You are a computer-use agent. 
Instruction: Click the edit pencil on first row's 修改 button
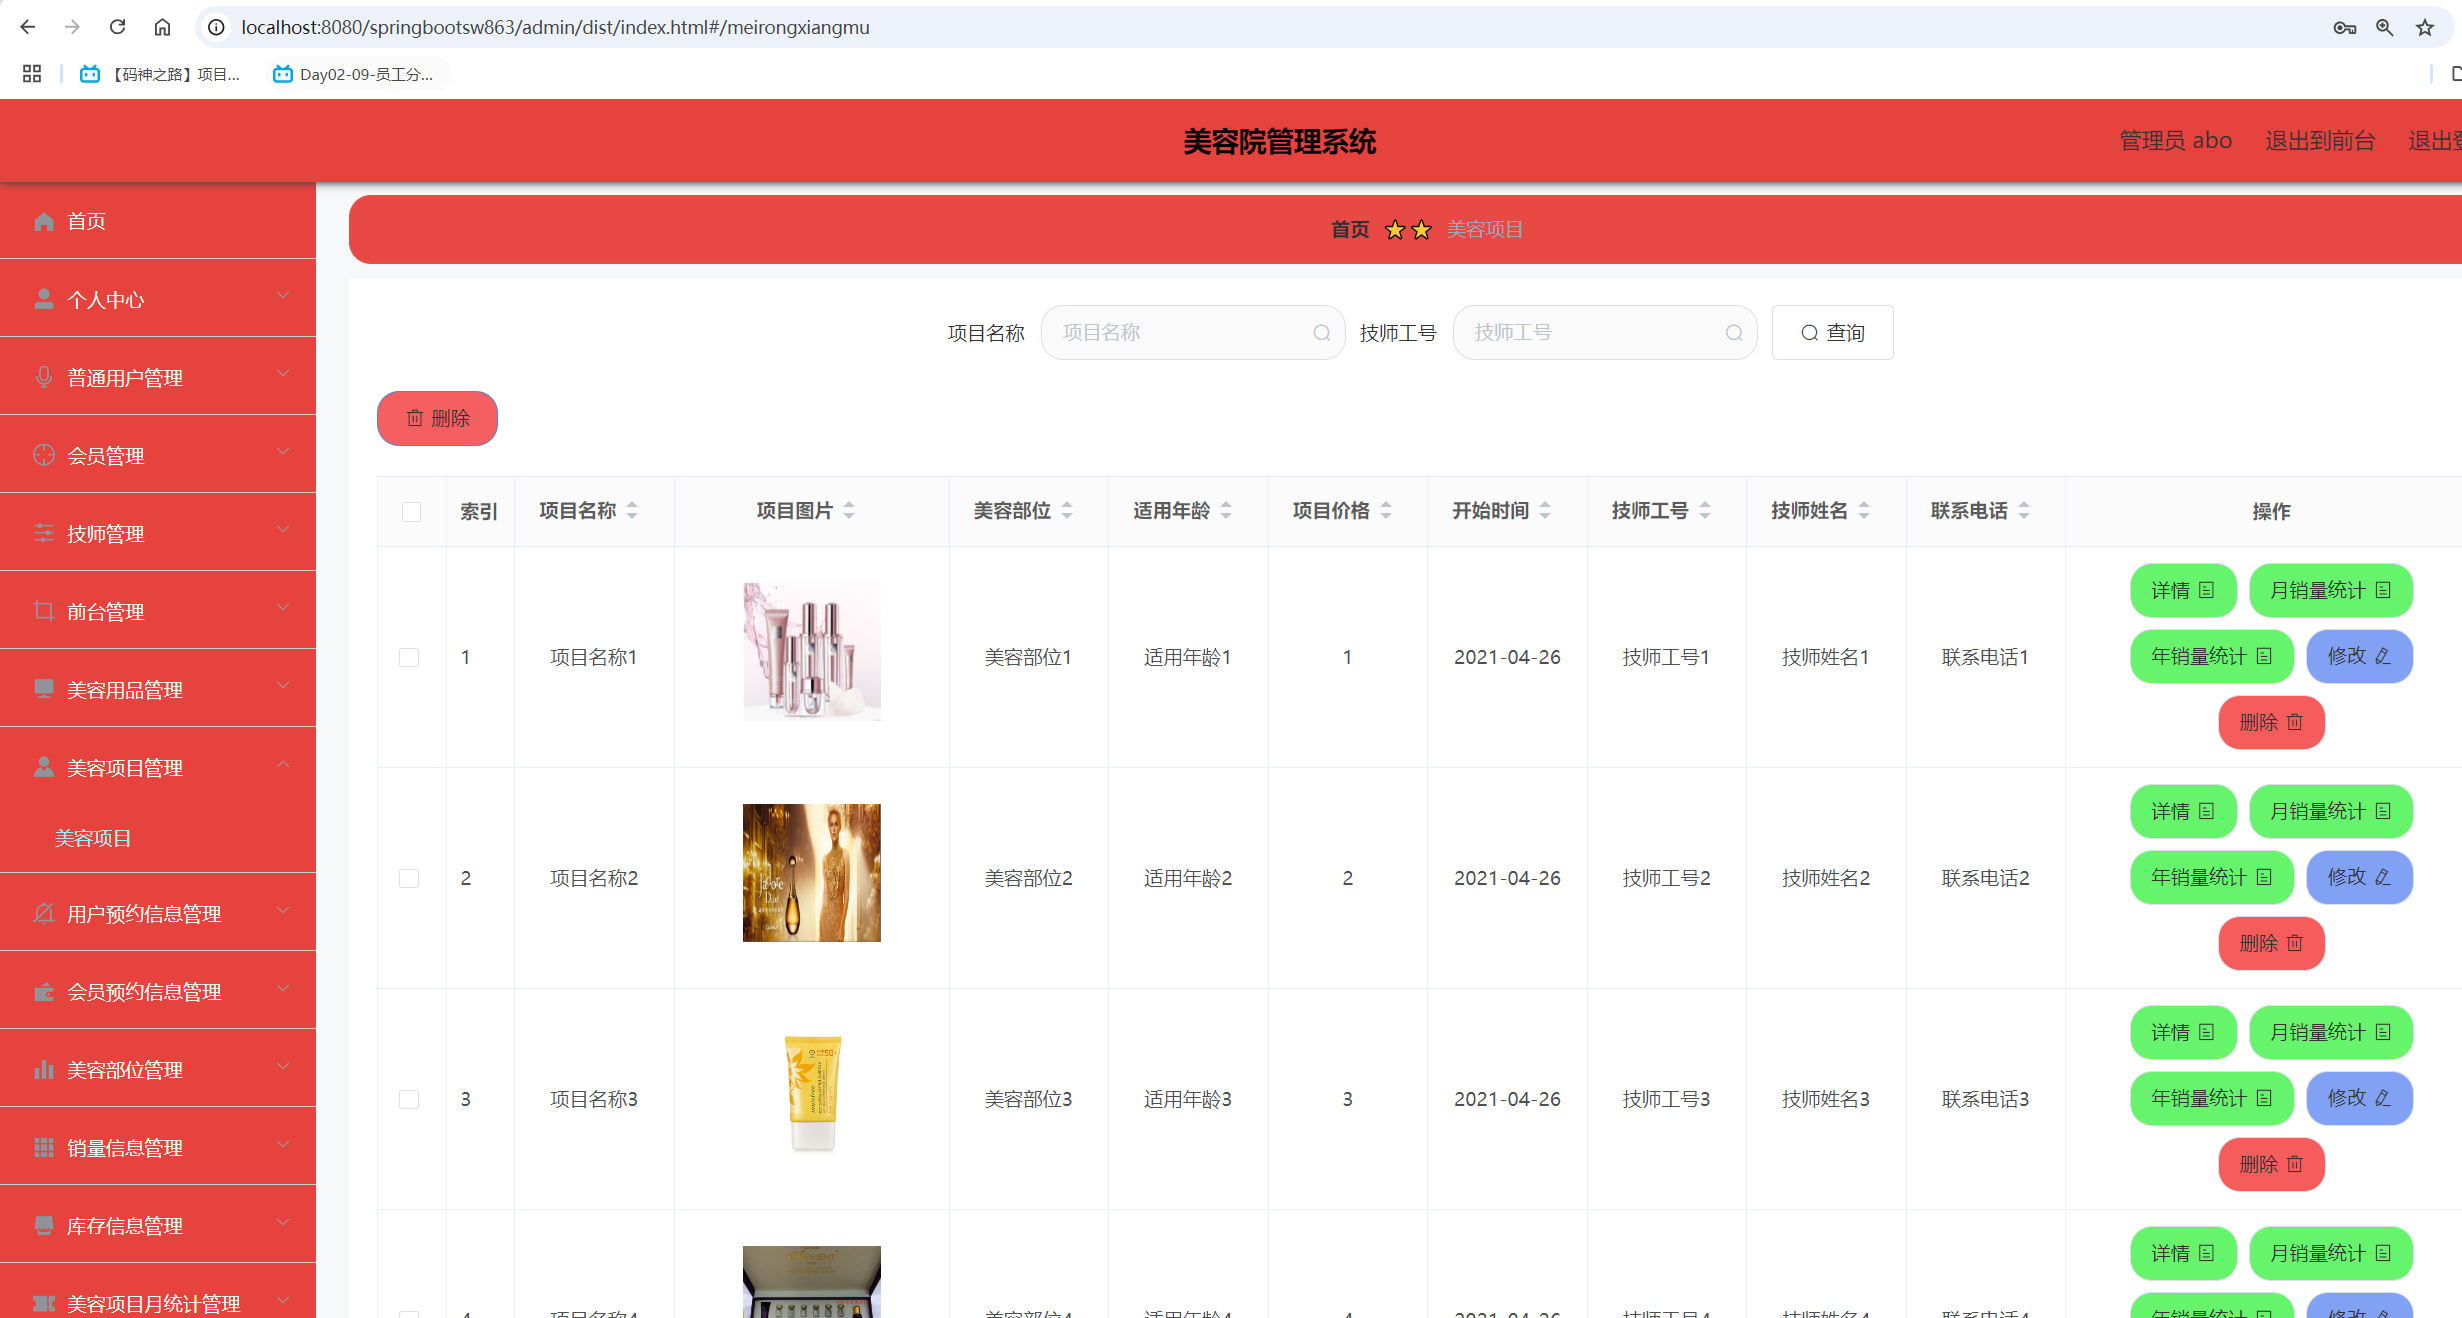coord(2381,657)
